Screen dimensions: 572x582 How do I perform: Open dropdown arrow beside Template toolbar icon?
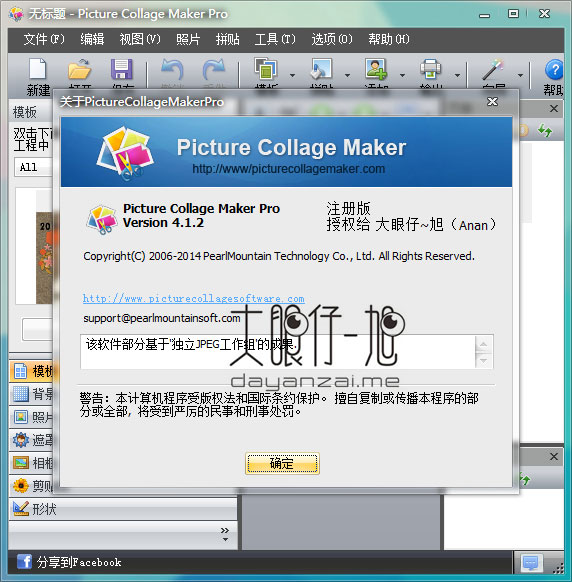click(292, 75)
